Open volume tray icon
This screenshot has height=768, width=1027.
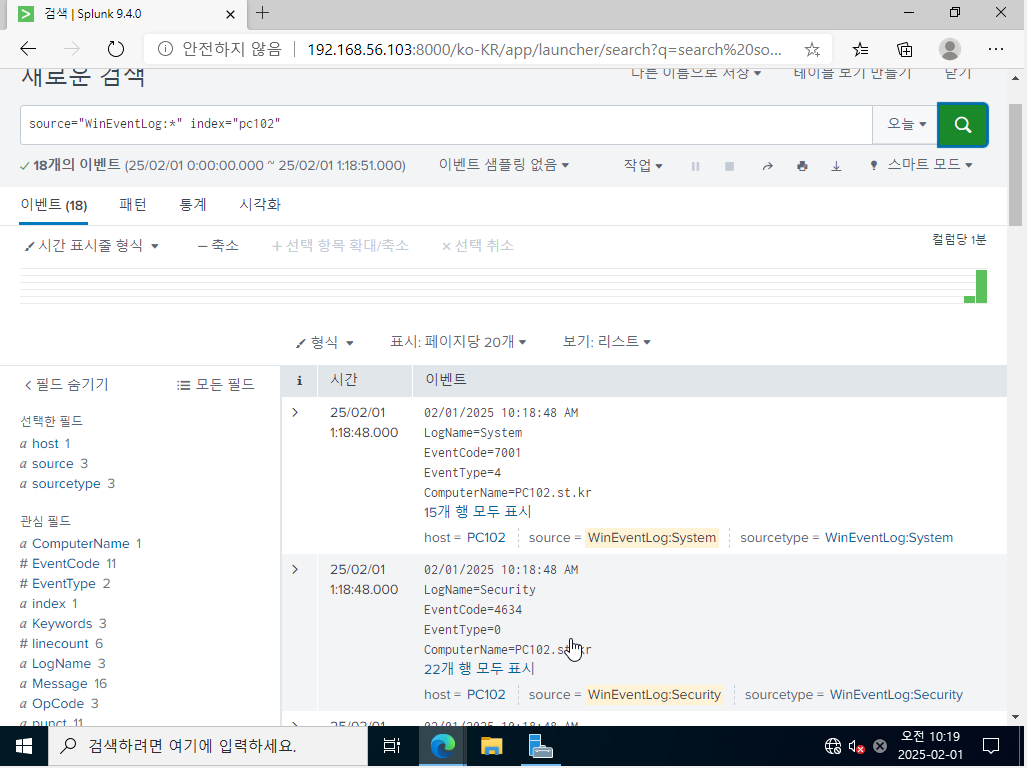click(856, 746)
